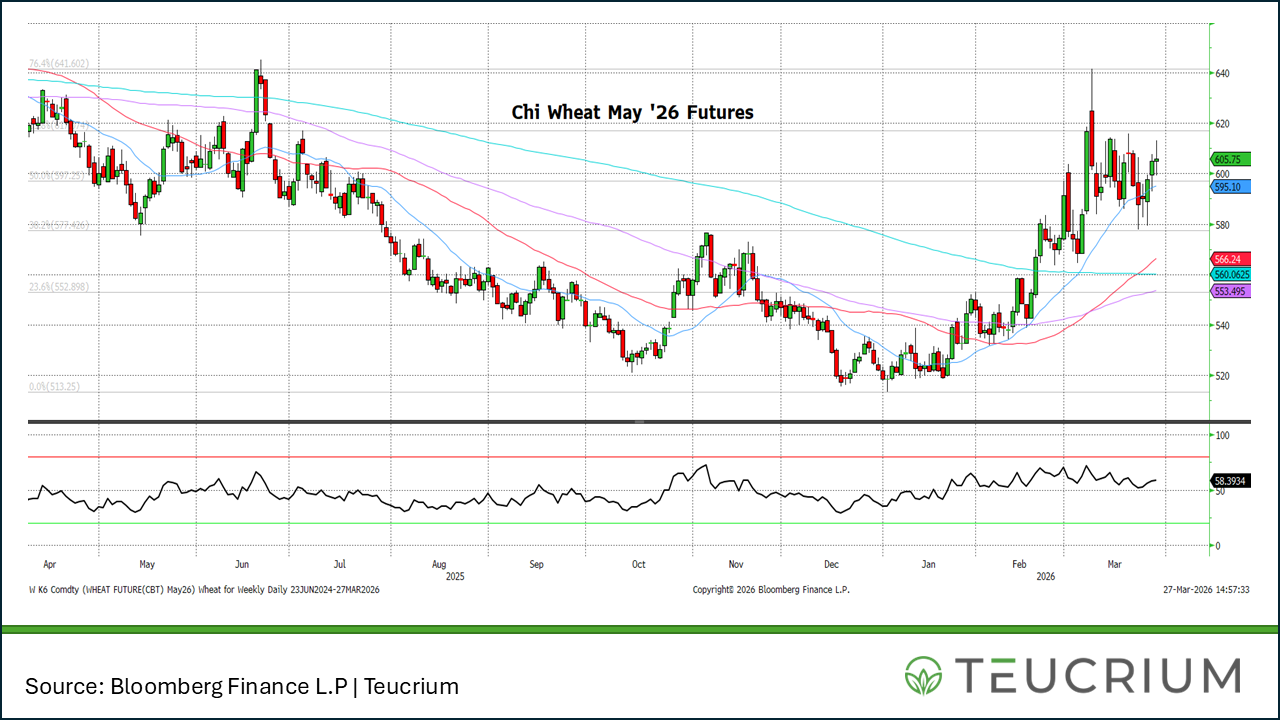Screen dimensions: 1280x720
Task: Click the Bloomberg copyright notice text
Action: (x=770, y=590)
